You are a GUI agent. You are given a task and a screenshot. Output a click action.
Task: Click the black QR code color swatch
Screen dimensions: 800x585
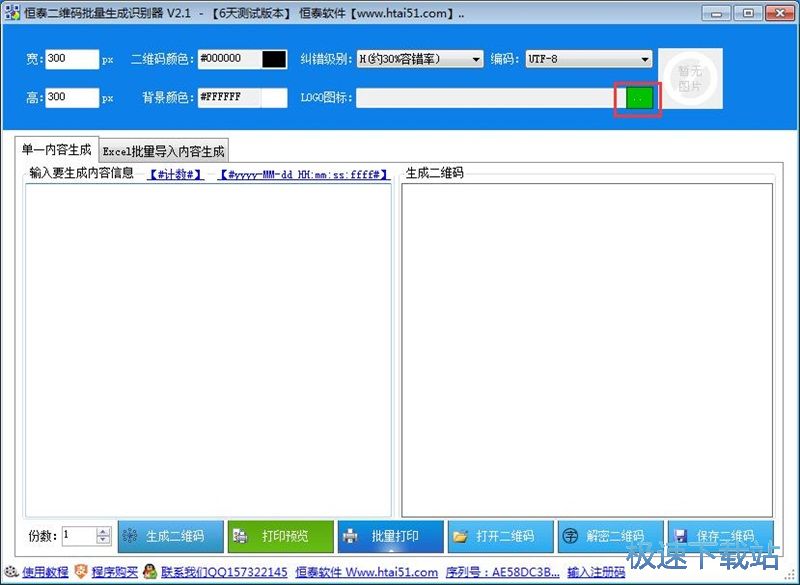tap(274, 59)
